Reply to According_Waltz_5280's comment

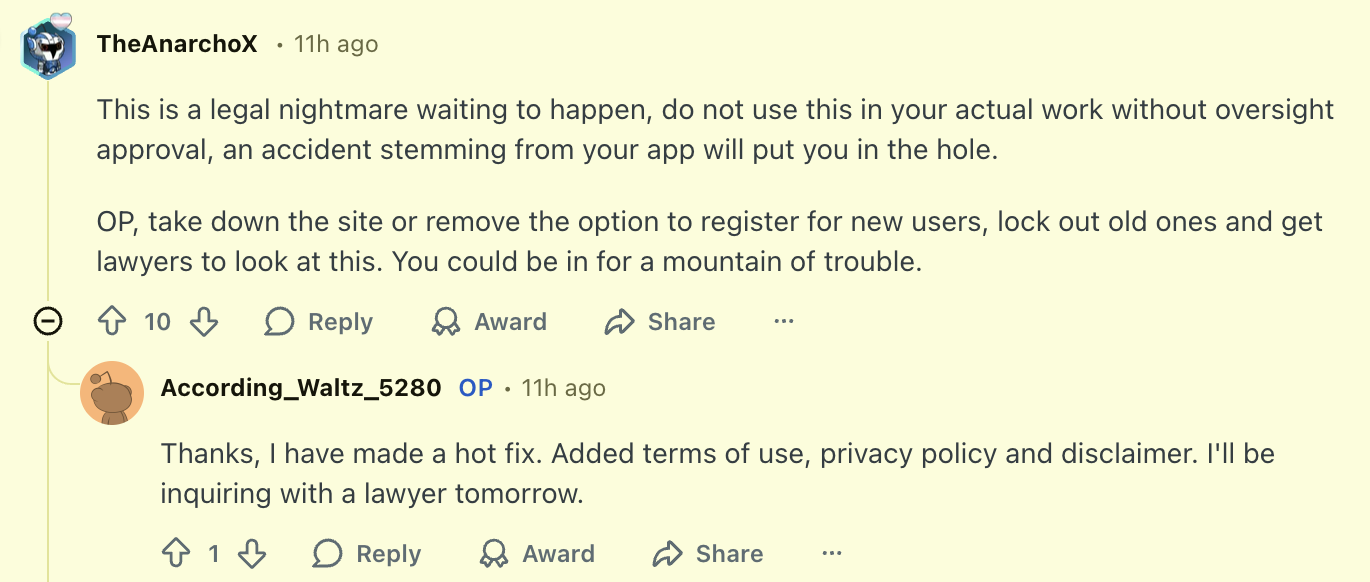[367, 554]
